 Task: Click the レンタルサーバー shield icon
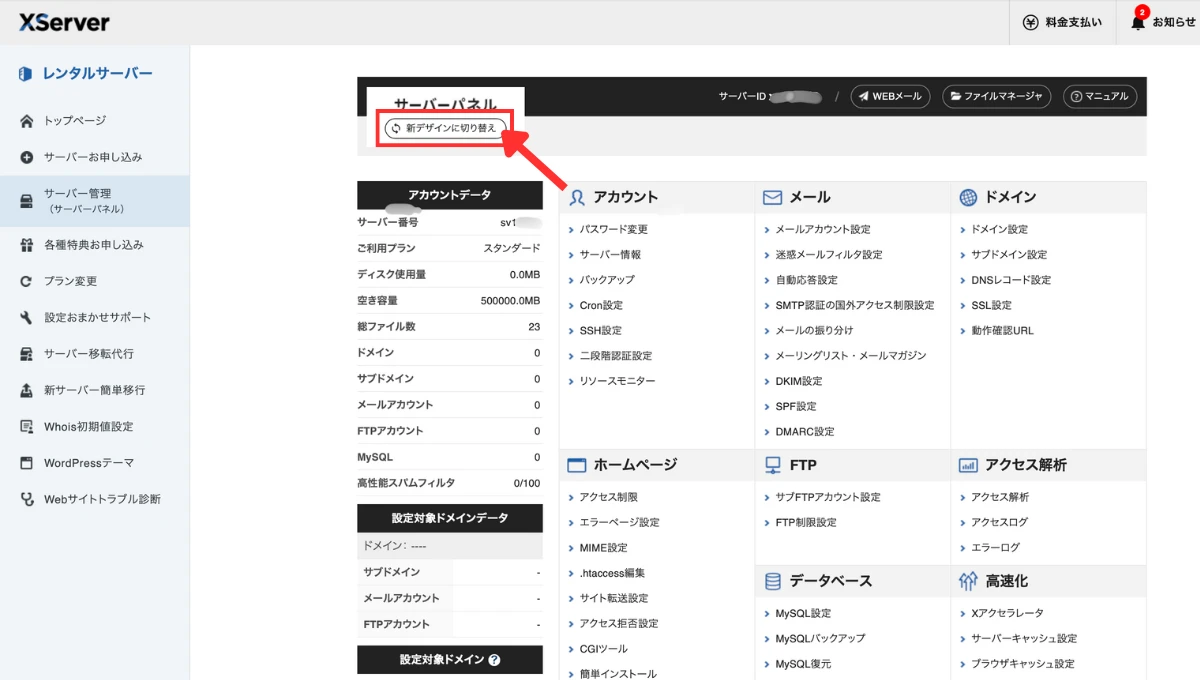coord(27,74)
